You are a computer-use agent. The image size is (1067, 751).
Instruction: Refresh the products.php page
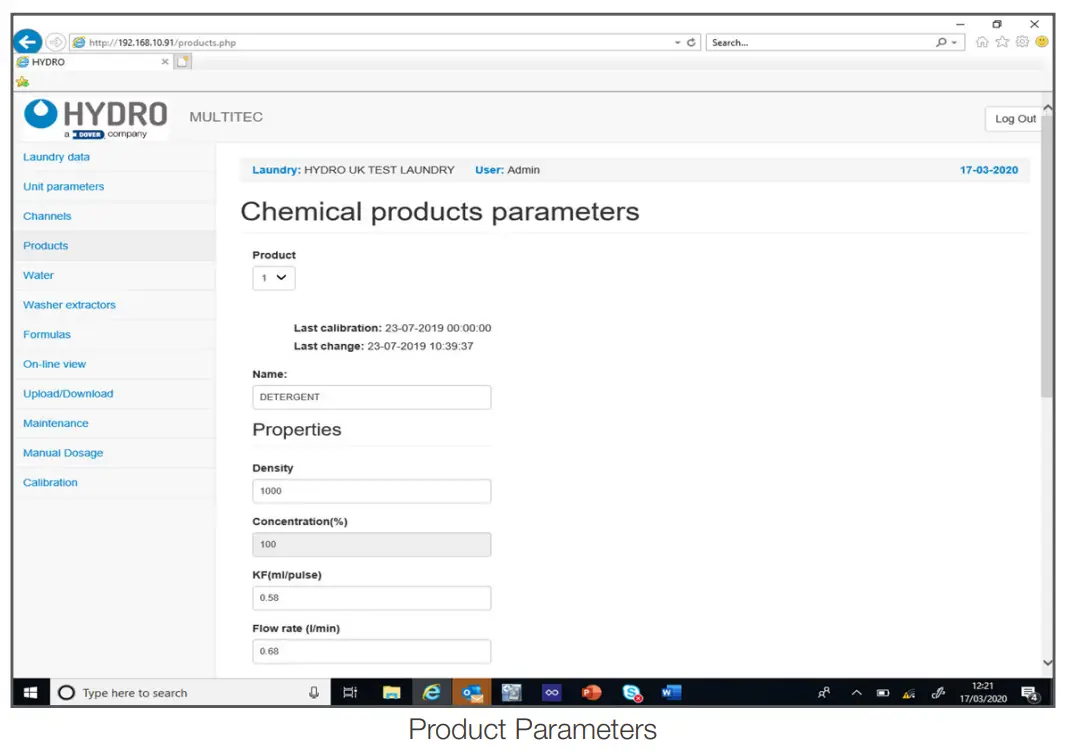click(x=689, y=42)
